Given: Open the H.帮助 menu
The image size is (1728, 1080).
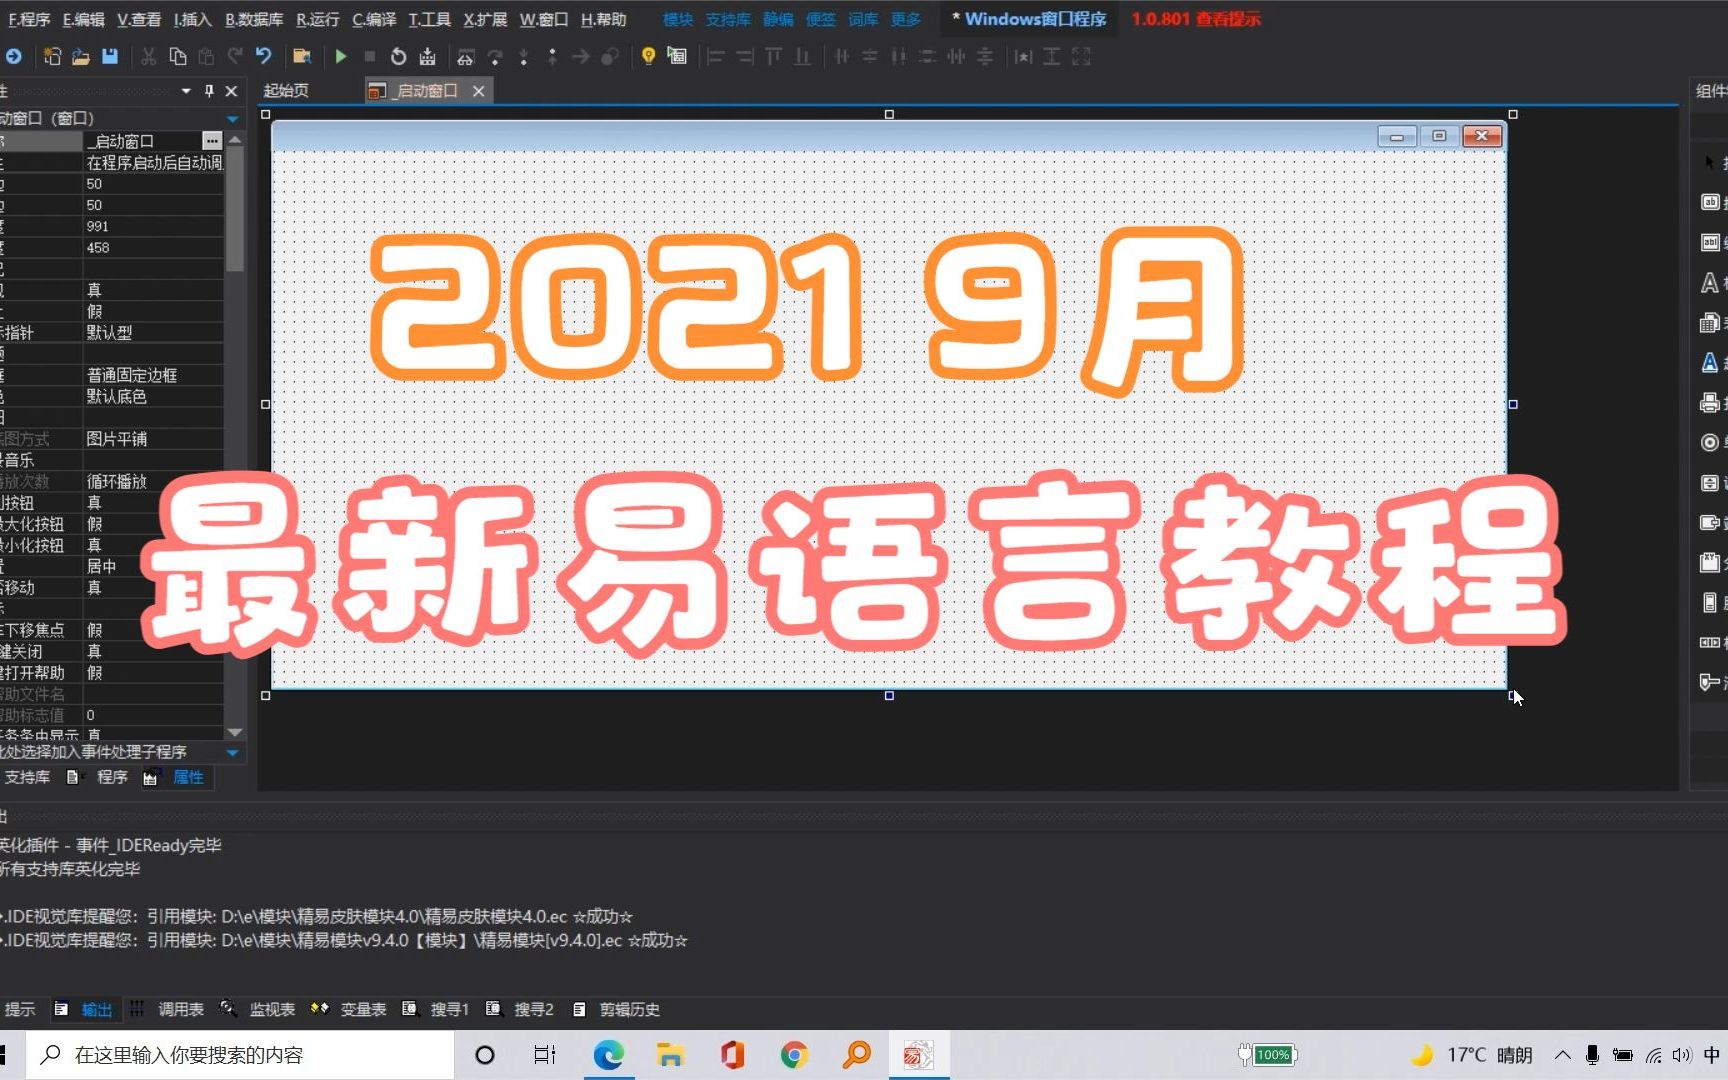Looking at the screenshot, I should pyautogui.click(x=604, y=19).
